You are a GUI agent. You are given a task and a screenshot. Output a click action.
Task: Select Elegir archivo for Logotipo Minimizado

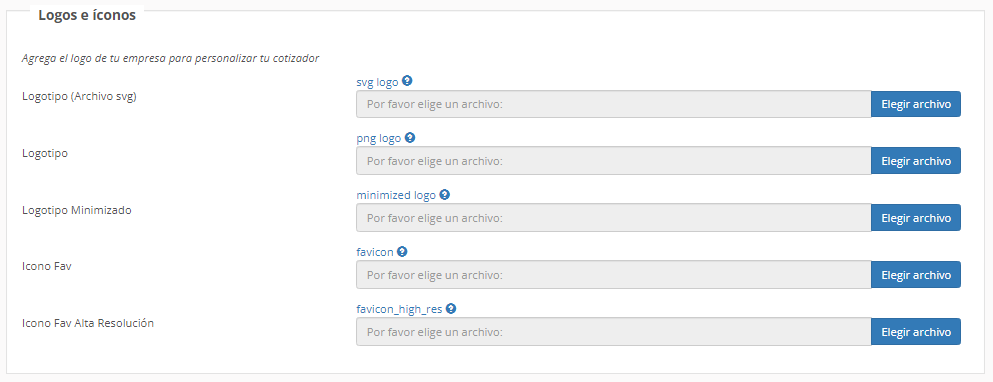click(916, 218)
